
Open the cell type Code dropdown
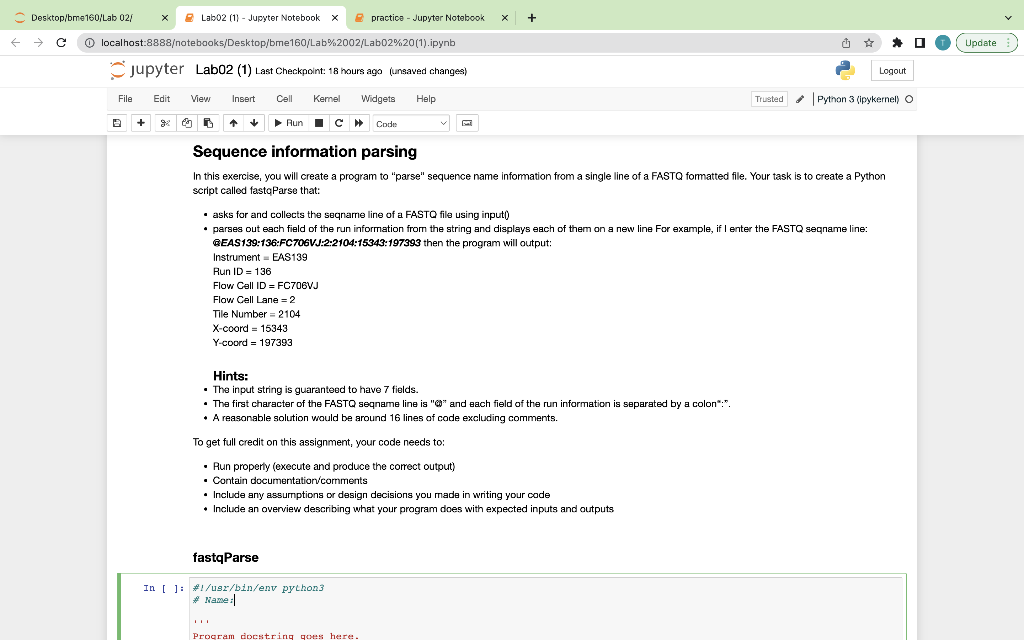tap(411, 122)
